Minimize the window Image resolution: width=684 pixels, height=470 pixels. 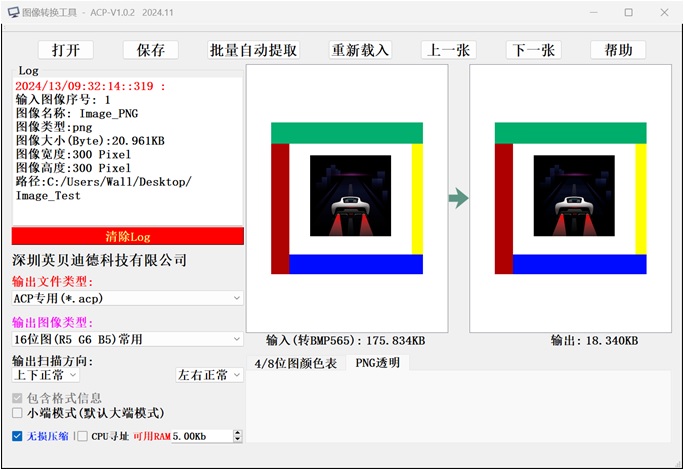click(x=593, y=12)
